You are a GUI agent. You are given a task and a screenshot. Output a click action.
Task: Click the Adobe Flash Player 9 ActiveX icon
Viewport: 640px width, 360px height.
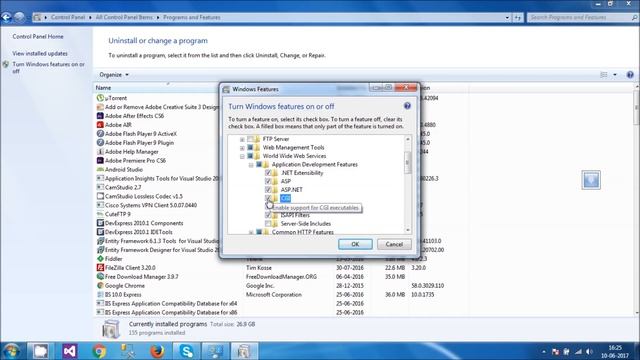coord(100,134)
